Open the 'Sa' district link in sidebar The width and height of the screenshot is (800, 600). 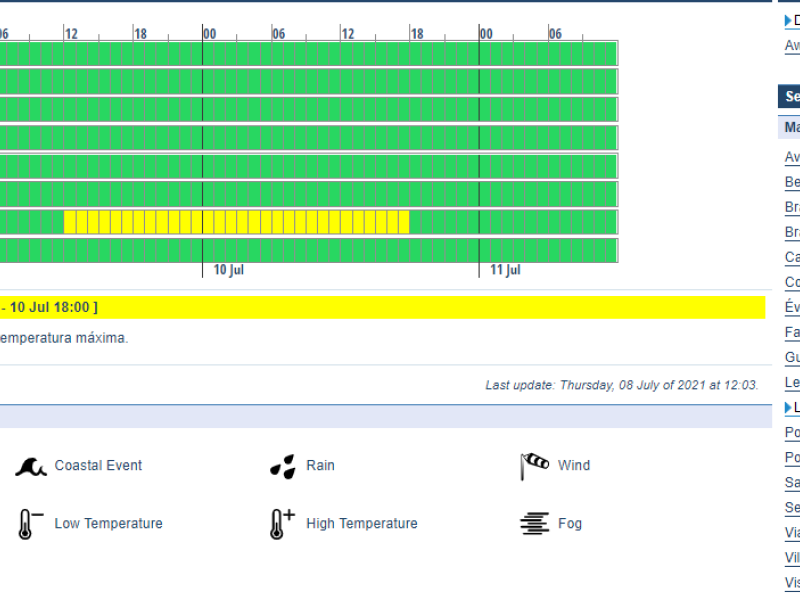pyautogui.click(x=792, y=483)
